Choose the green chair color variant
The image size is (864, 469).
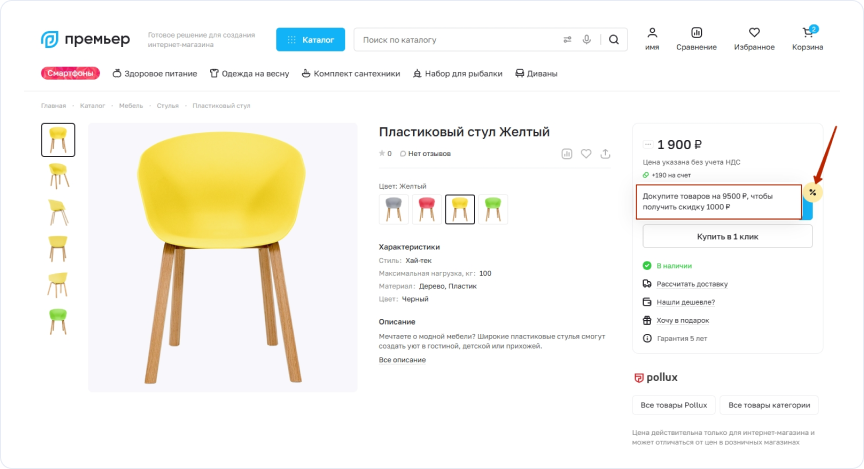492,209
